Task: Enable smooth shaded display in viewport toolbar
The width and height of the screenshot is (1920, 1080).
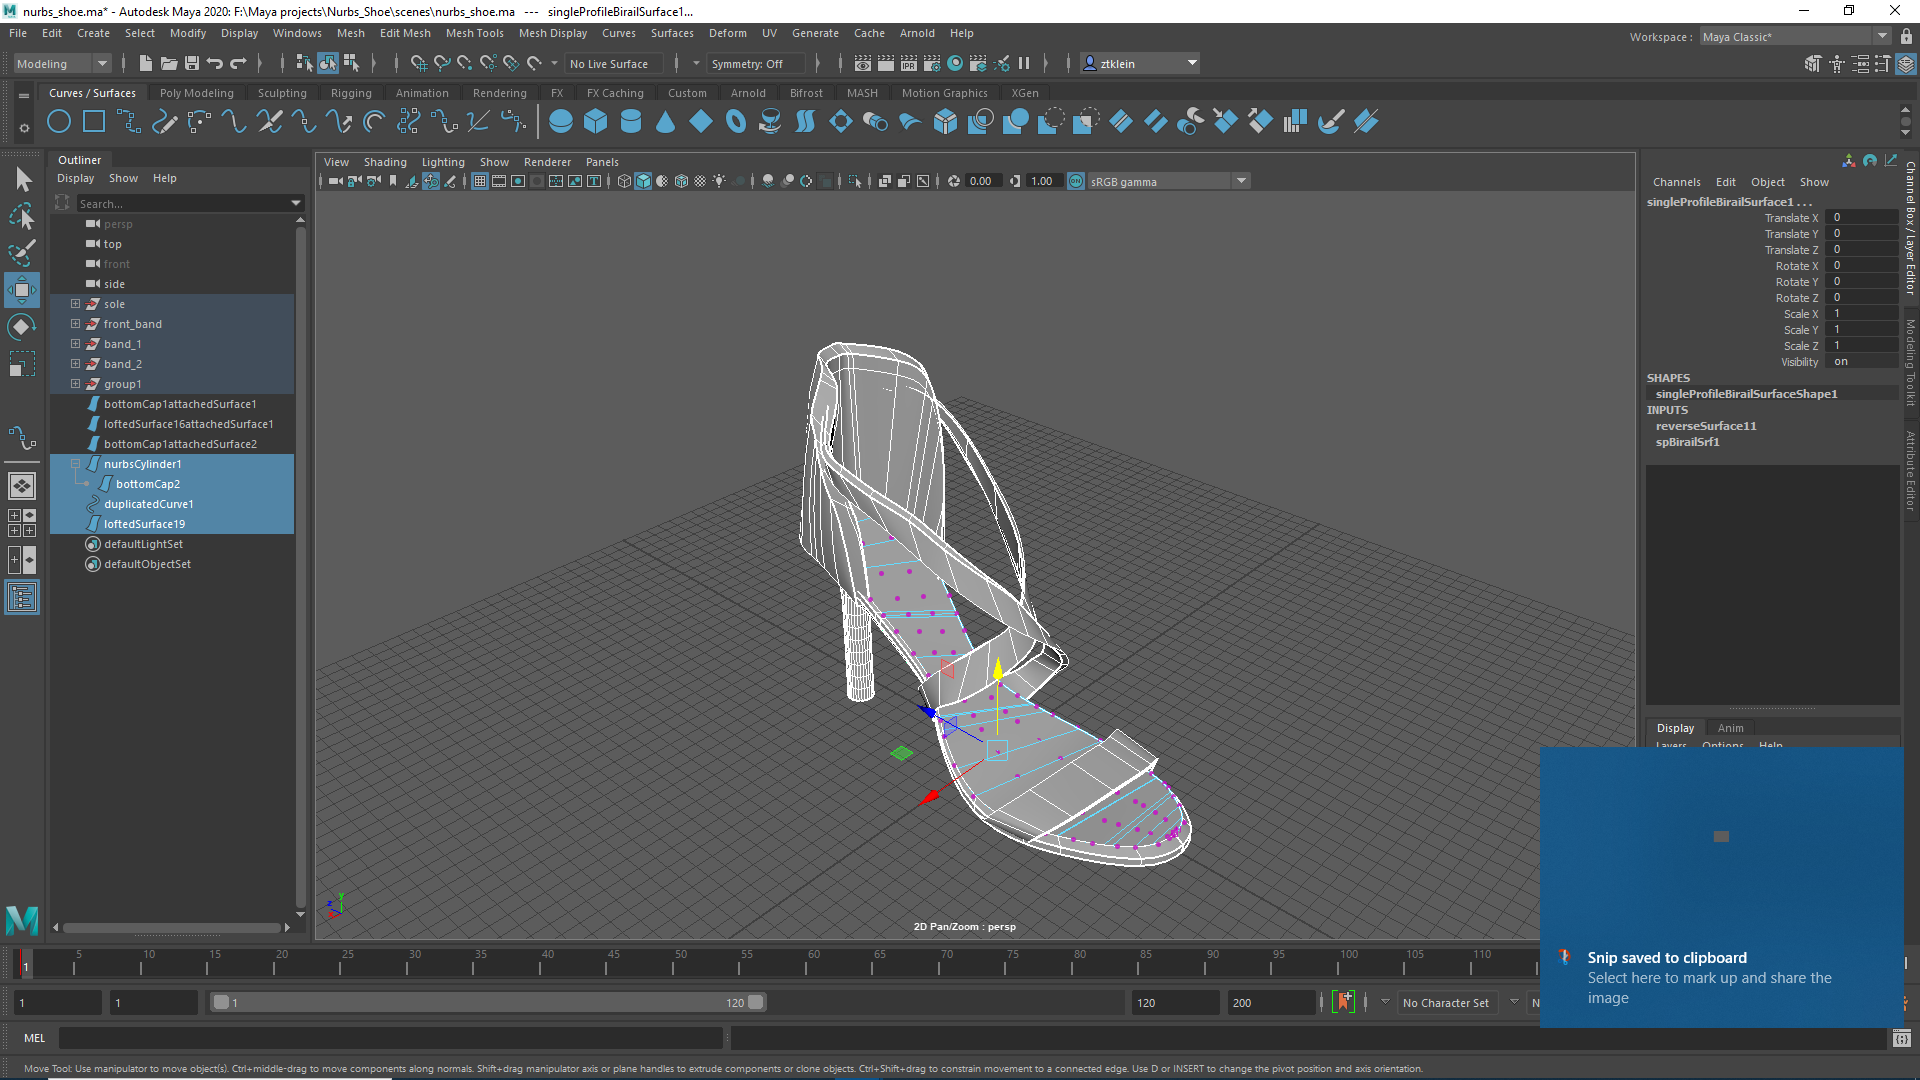Action: [x=643, y=181]
